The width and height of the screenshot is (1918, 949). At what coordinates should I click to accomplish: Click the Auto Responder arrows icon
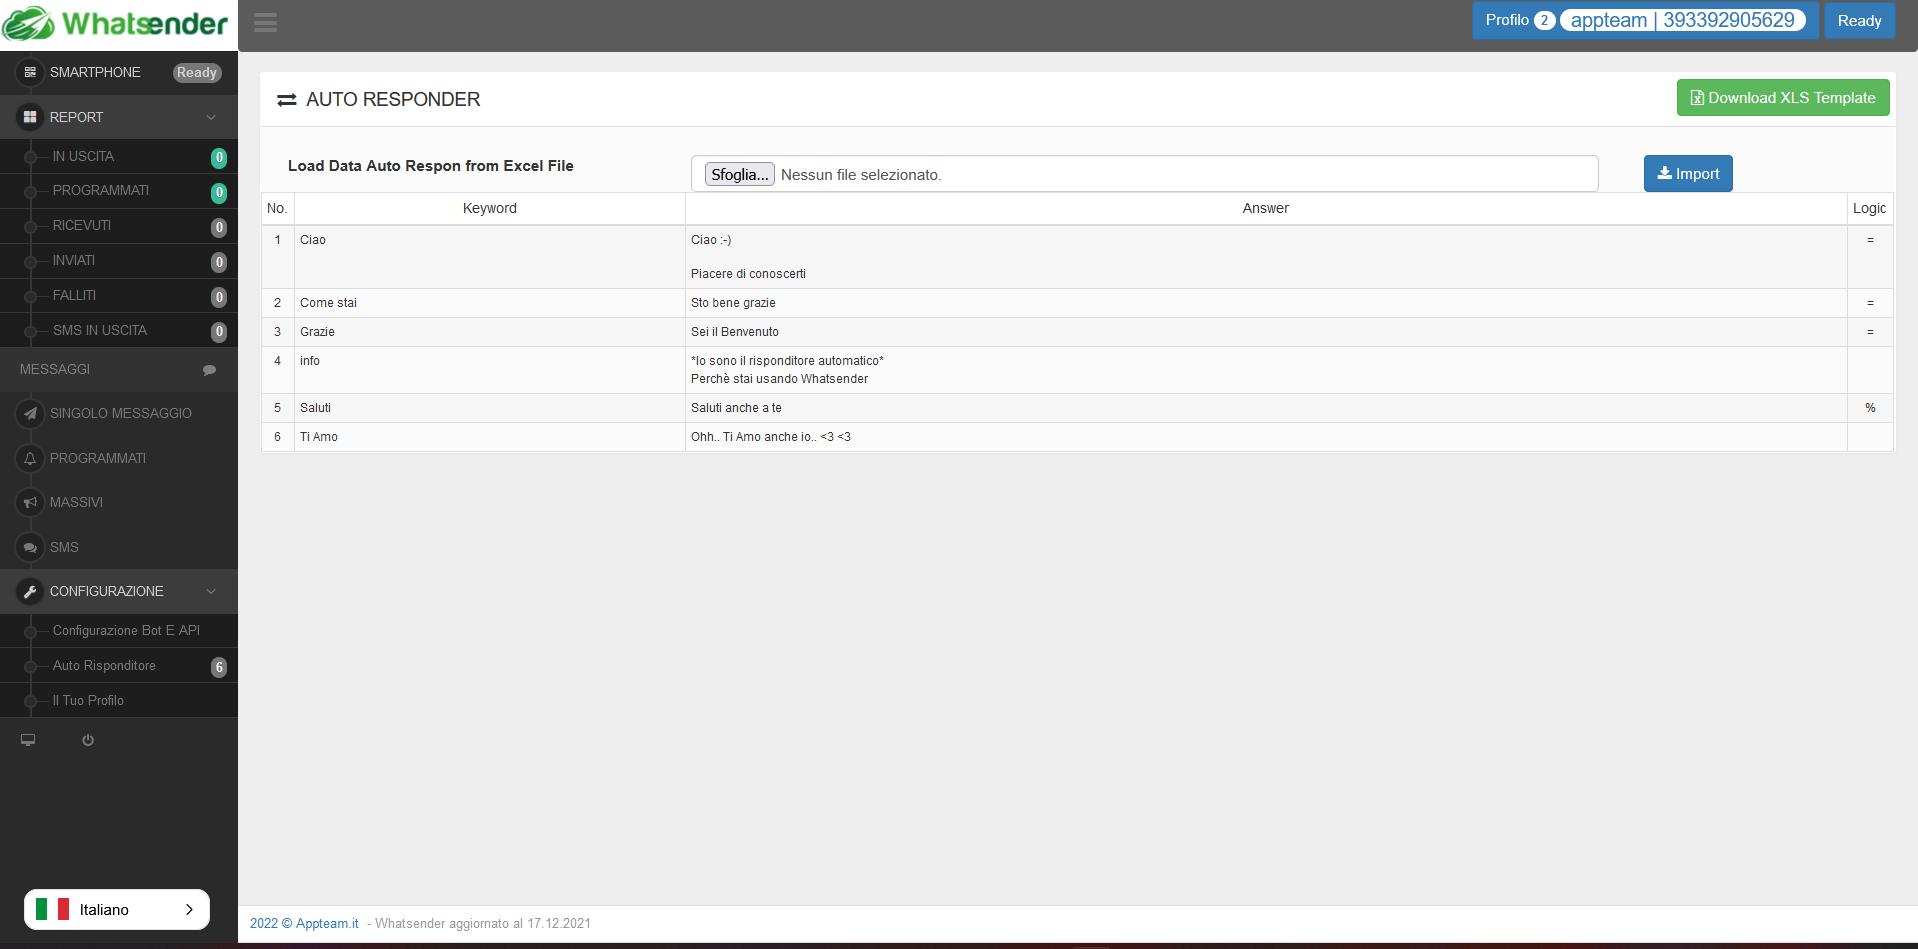click(x=287, y=100)
